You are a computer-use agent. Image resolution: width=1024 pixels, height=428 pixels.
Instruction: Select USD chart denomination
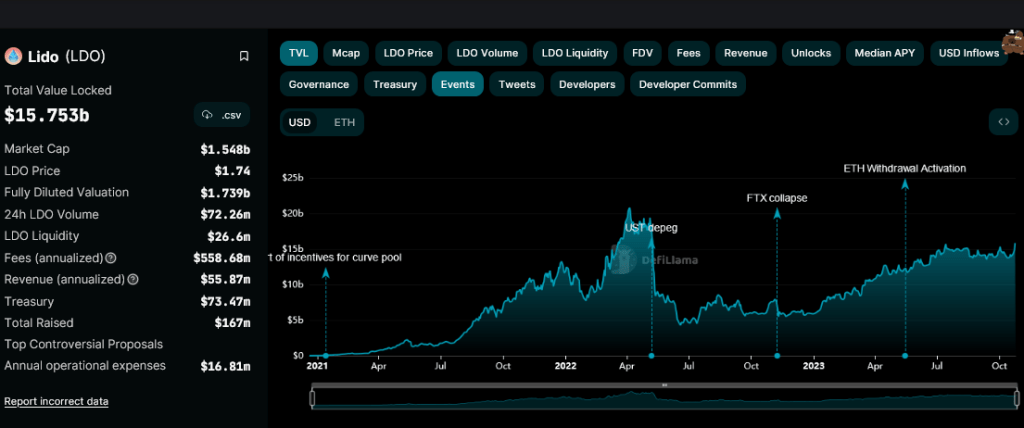pos(300,122)
